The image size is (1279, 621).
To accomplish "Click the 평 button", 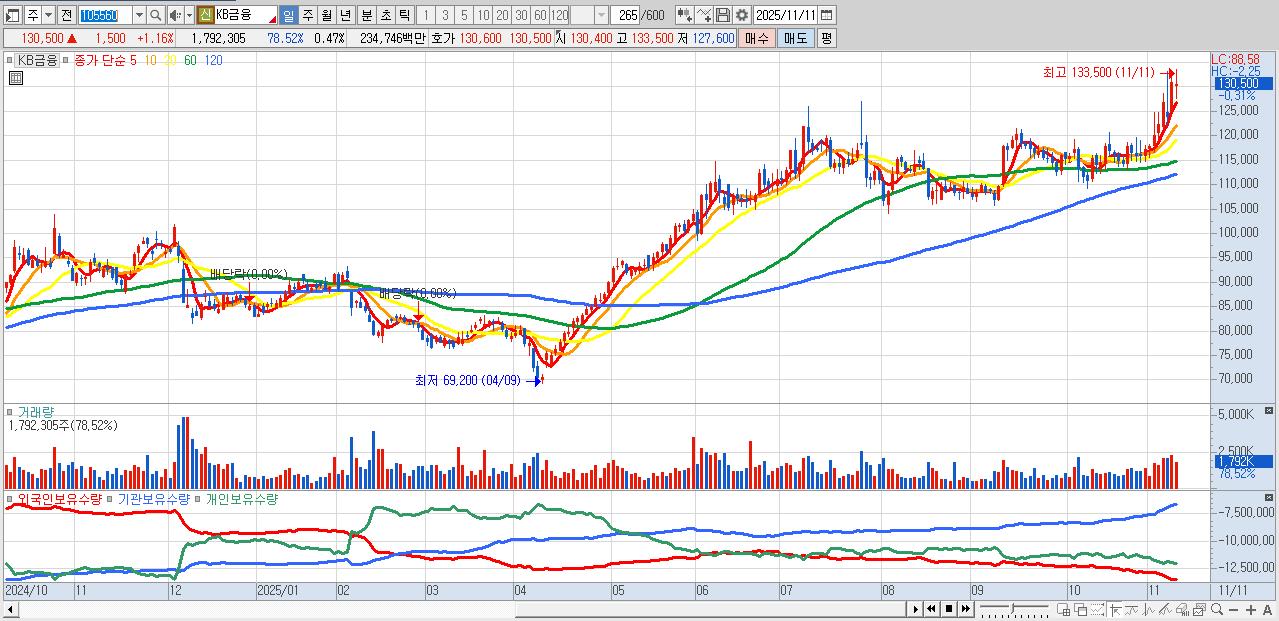I will (x=826, y=38).
